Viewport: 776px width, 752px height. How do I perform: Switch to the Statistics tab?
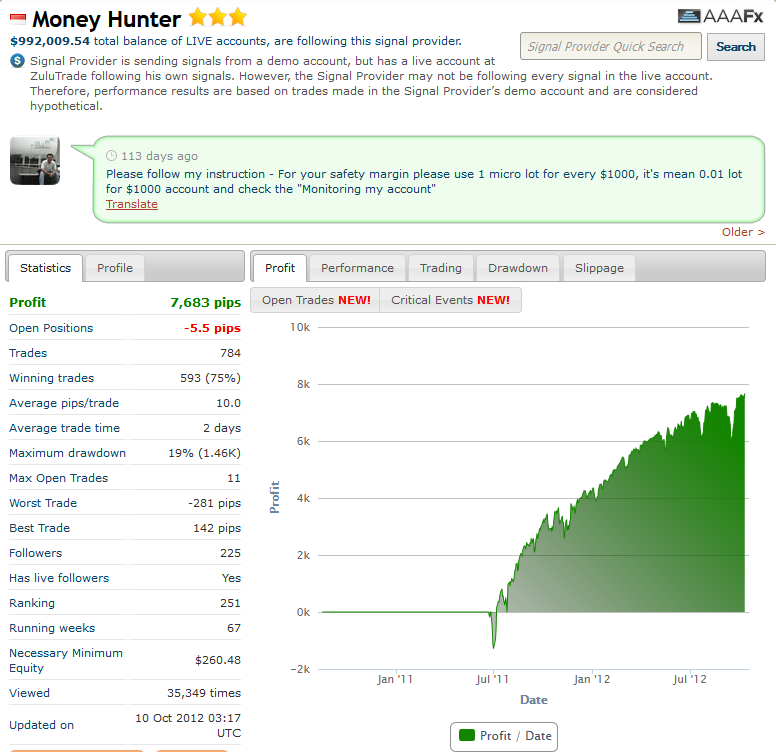(46, 268)
